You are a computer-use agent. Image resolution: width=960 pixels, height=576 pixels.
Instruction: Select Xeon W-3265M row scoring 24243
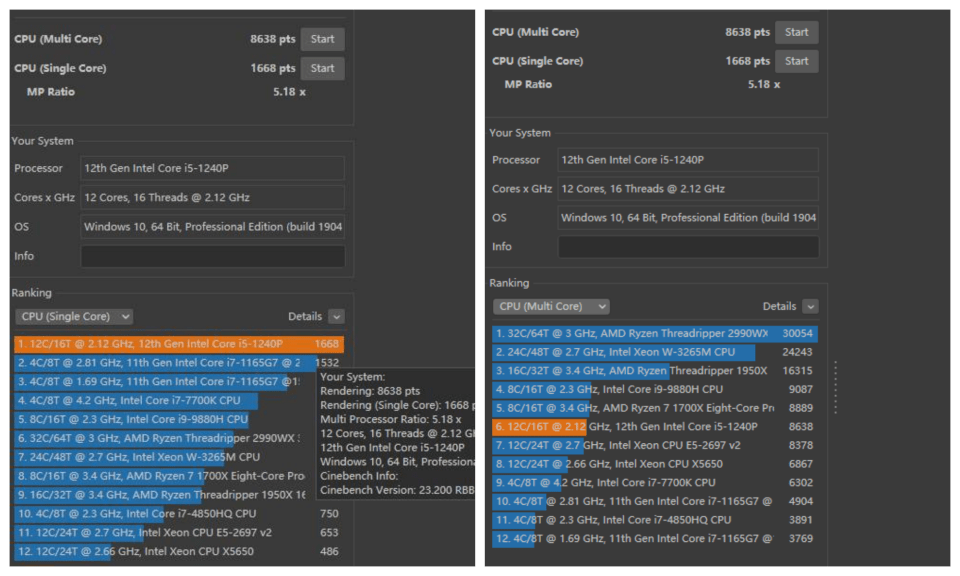(655, 353)
